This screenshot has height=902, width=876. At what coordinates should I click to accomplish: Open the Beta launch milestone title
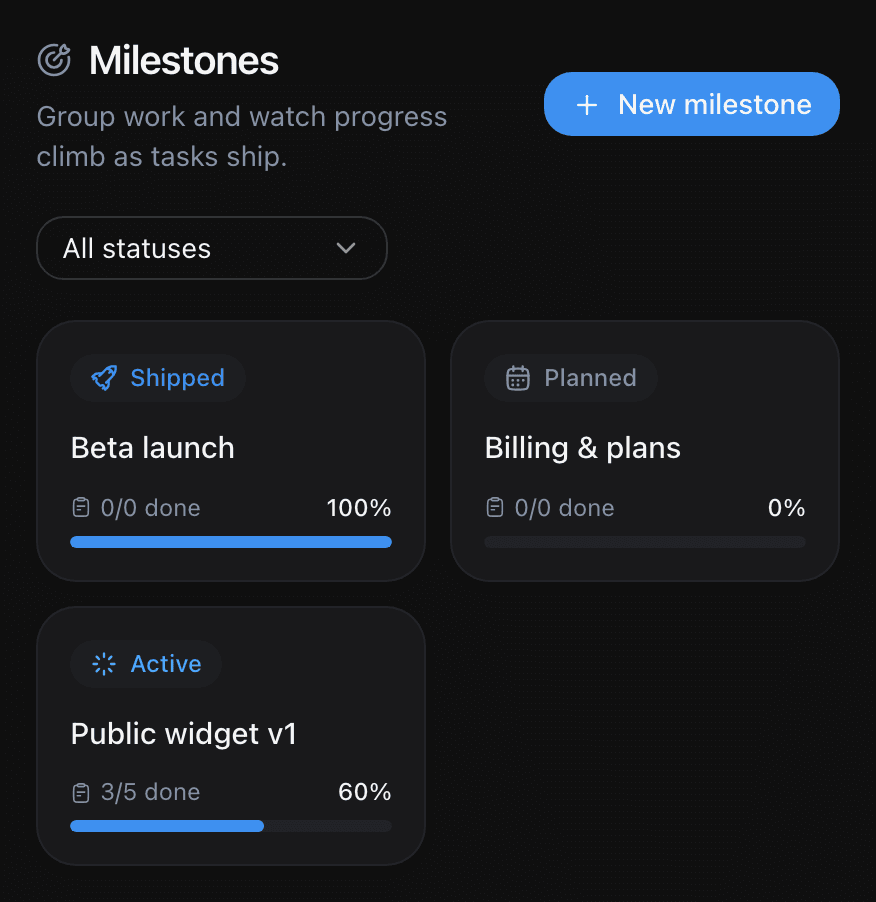(152, 448)
